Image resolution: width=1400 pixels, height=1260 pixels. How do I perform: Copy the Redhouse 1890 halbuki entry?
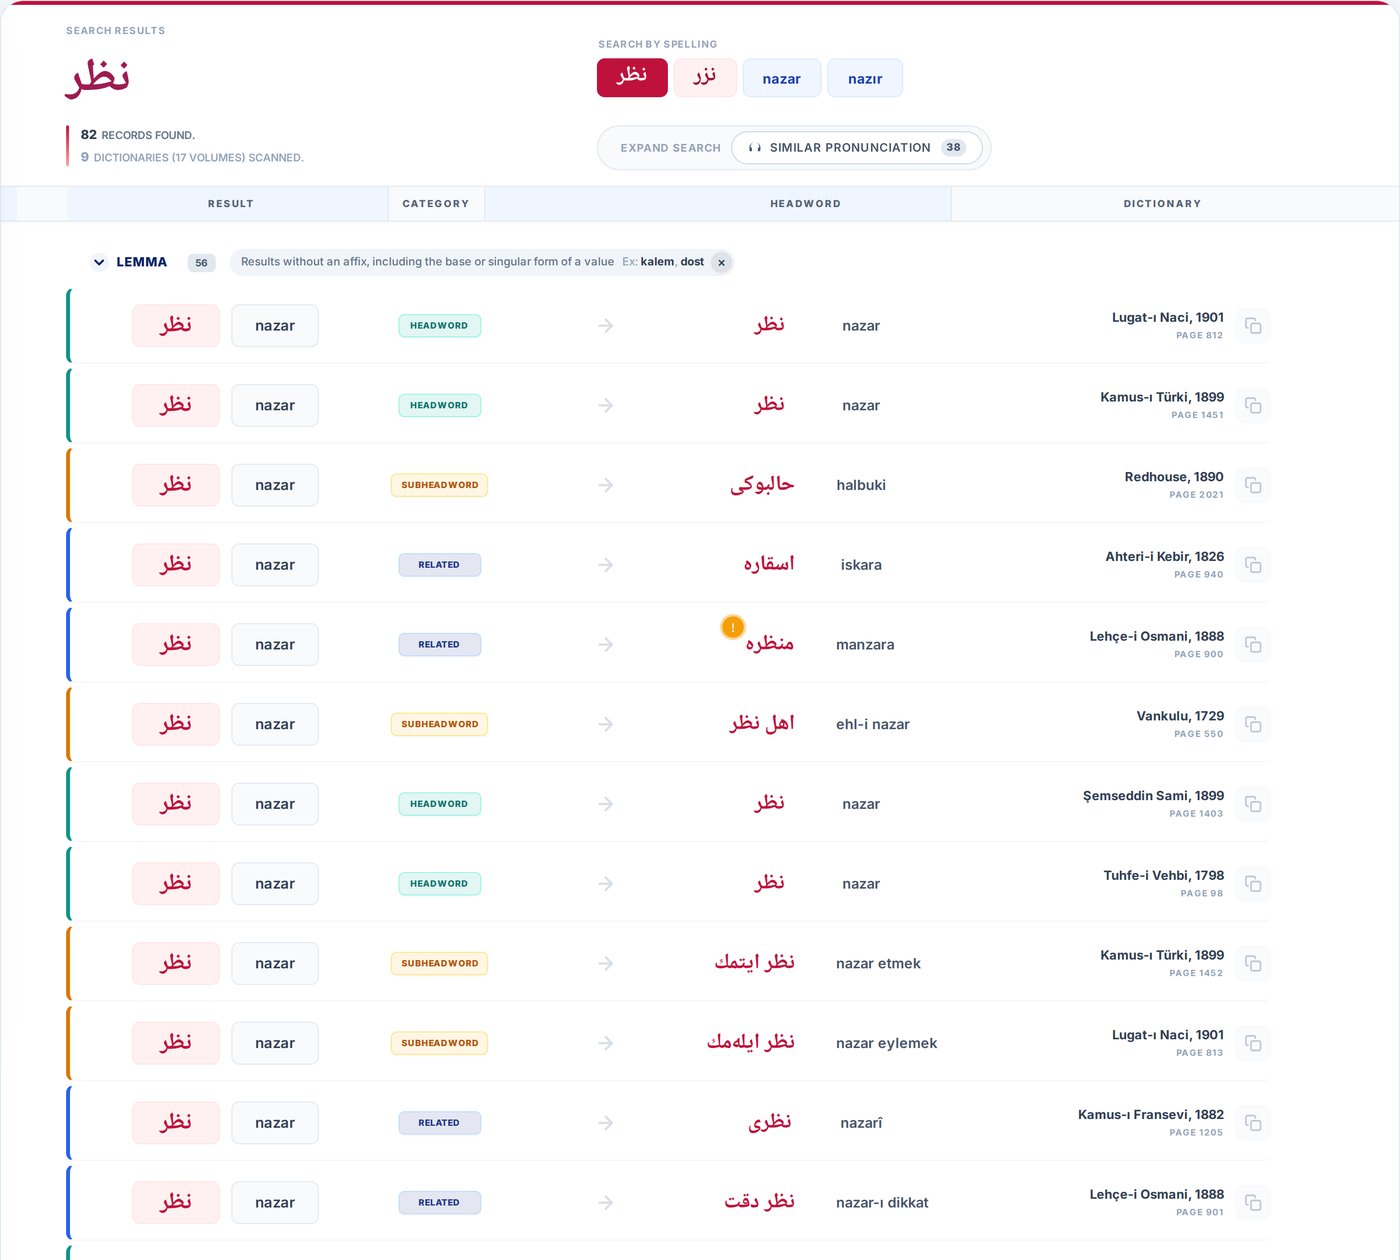1252,485
